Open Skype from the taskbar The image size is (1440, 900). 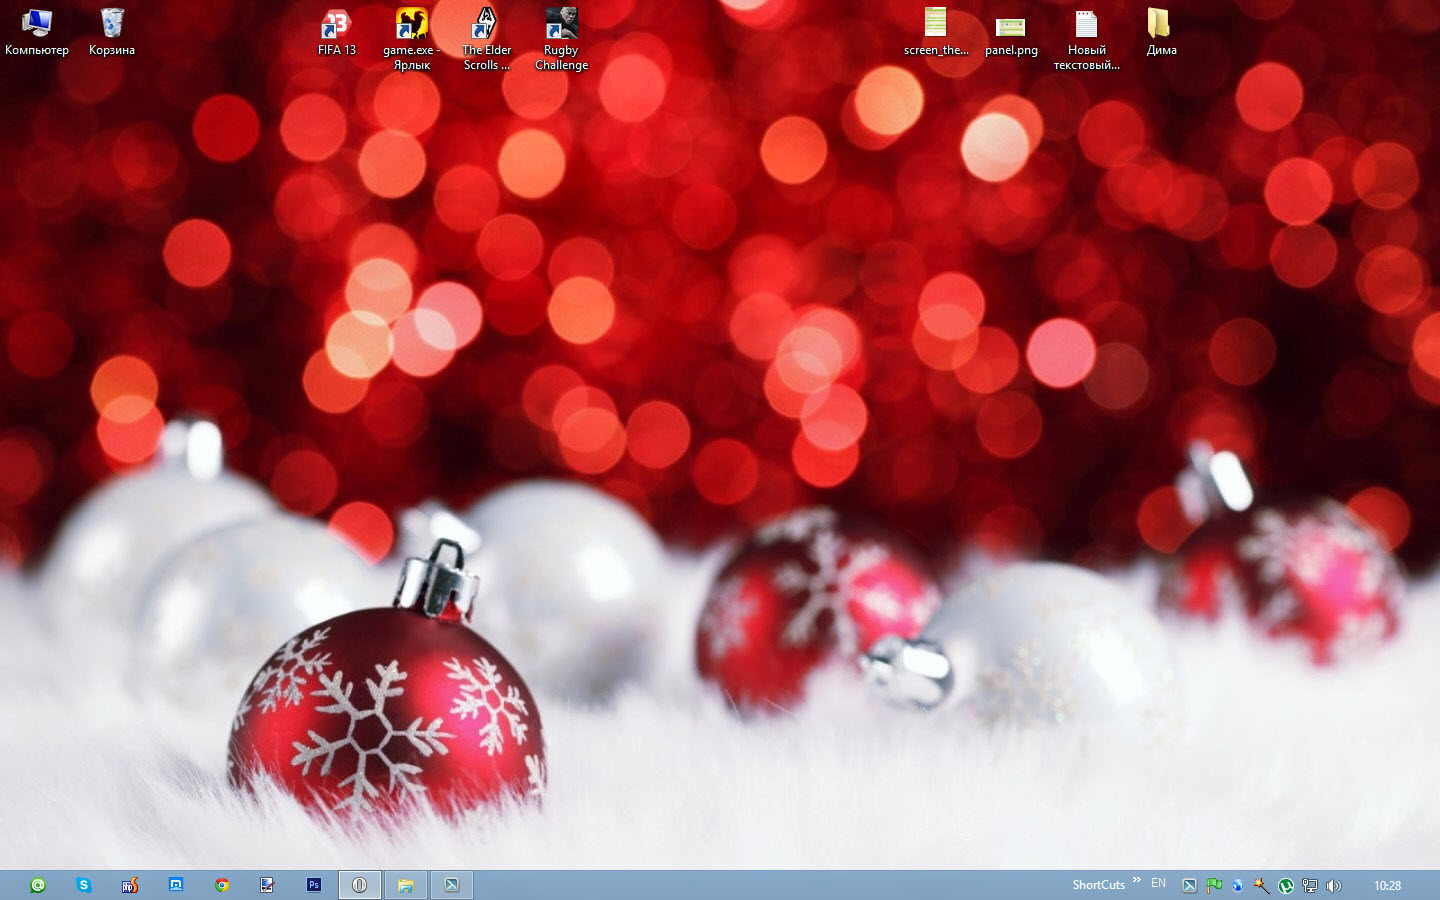point(84,885)
